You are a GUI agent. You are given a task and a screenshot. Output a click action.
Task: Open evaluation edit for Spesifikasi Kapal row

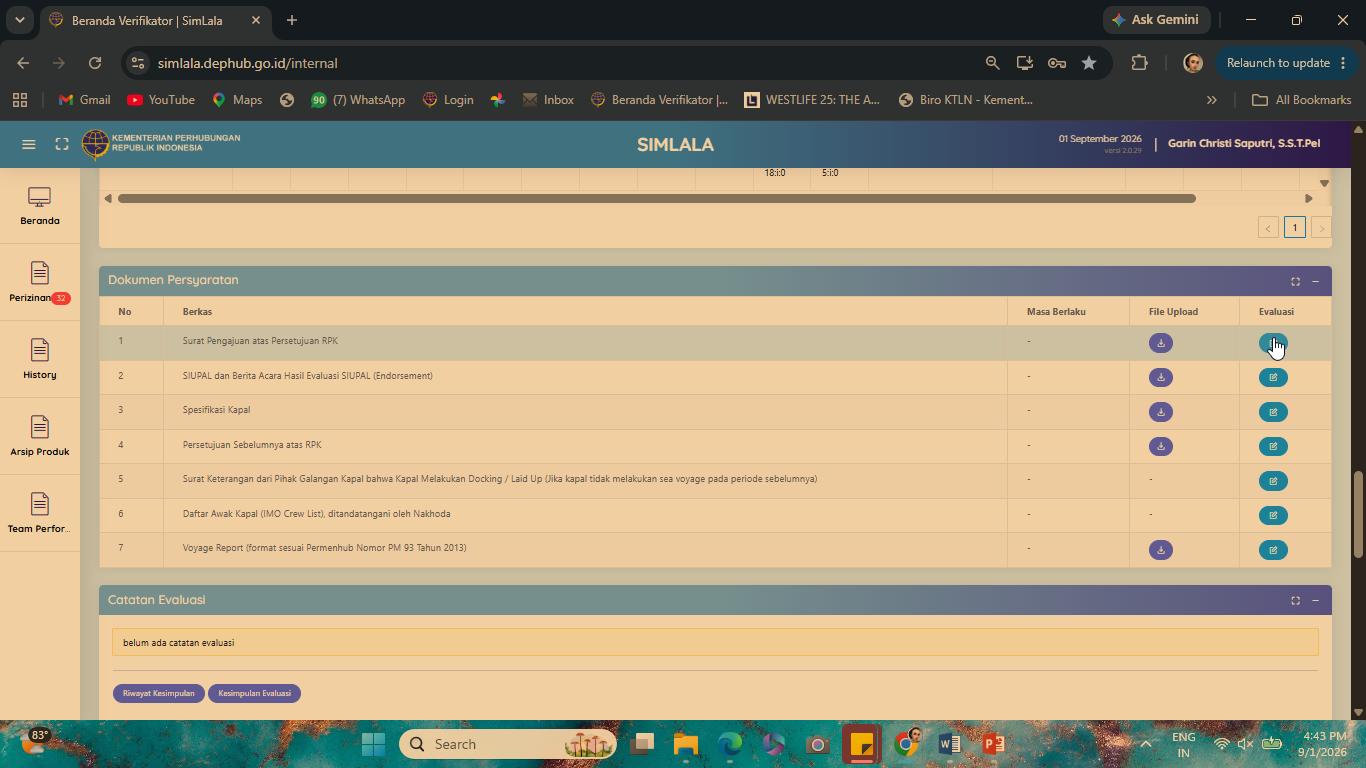1273,412
